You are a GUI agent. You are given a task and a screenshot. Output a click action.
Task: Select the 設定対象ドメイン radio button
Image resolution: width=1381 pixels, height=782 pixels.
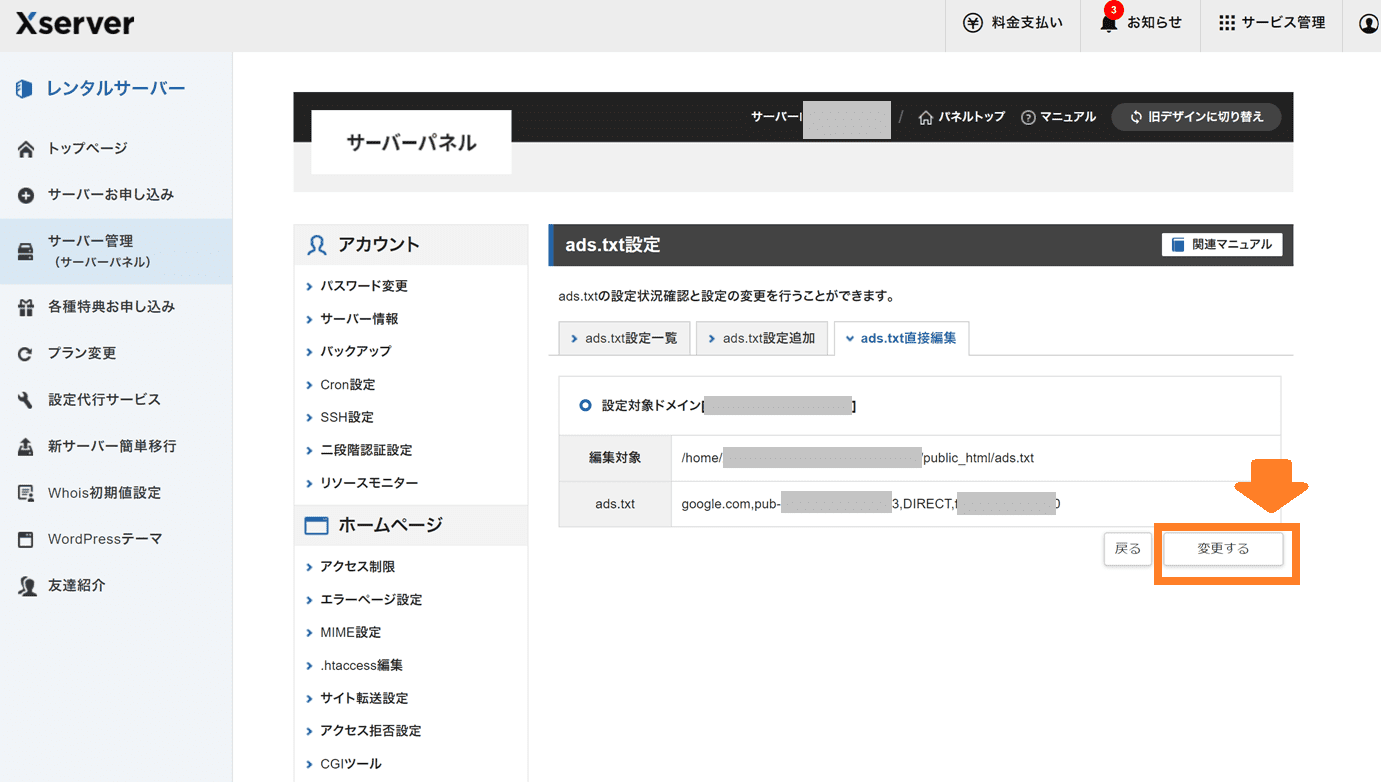(585, 406)
